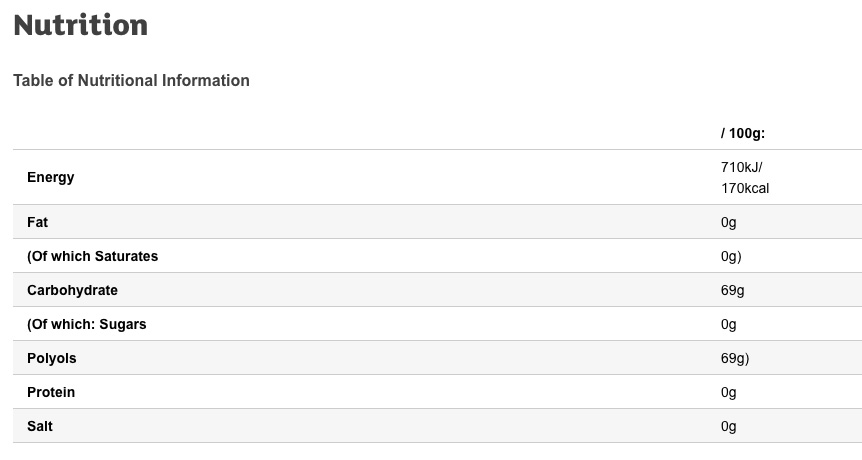Click the Sugars row 0g value

pos(728,324)
